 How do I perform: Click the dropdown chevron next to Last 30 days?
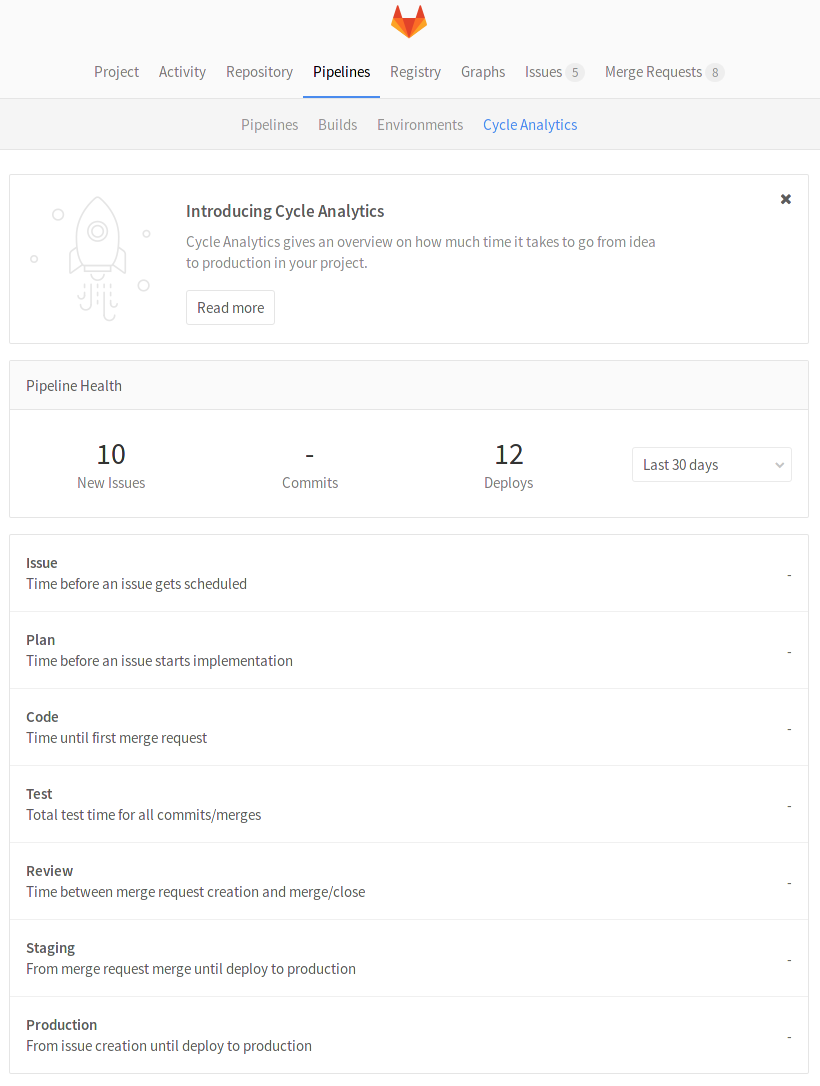tap(779, 464)
